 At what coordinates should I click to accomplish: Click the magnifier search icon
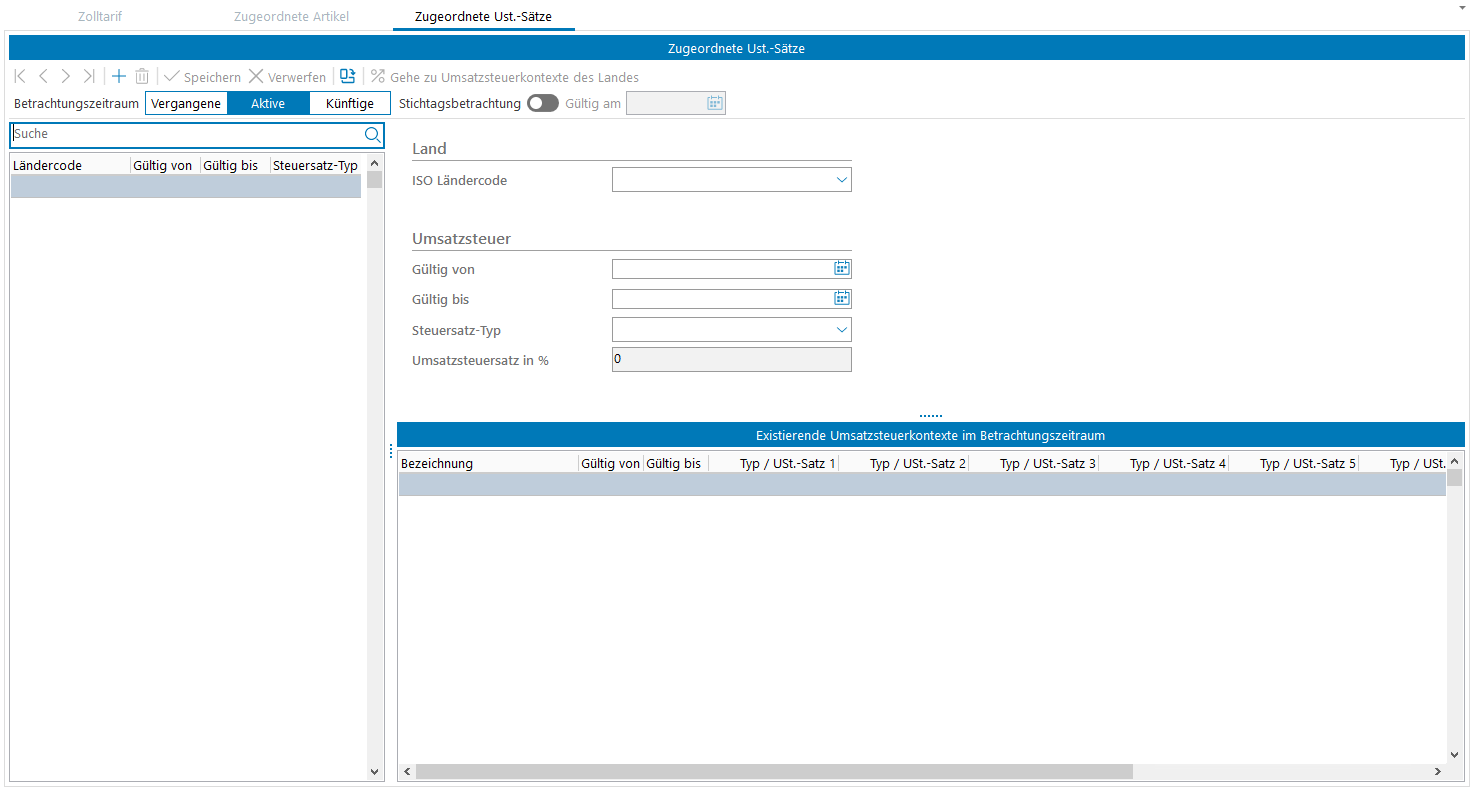pyautogui.click(x=372, y=135)
